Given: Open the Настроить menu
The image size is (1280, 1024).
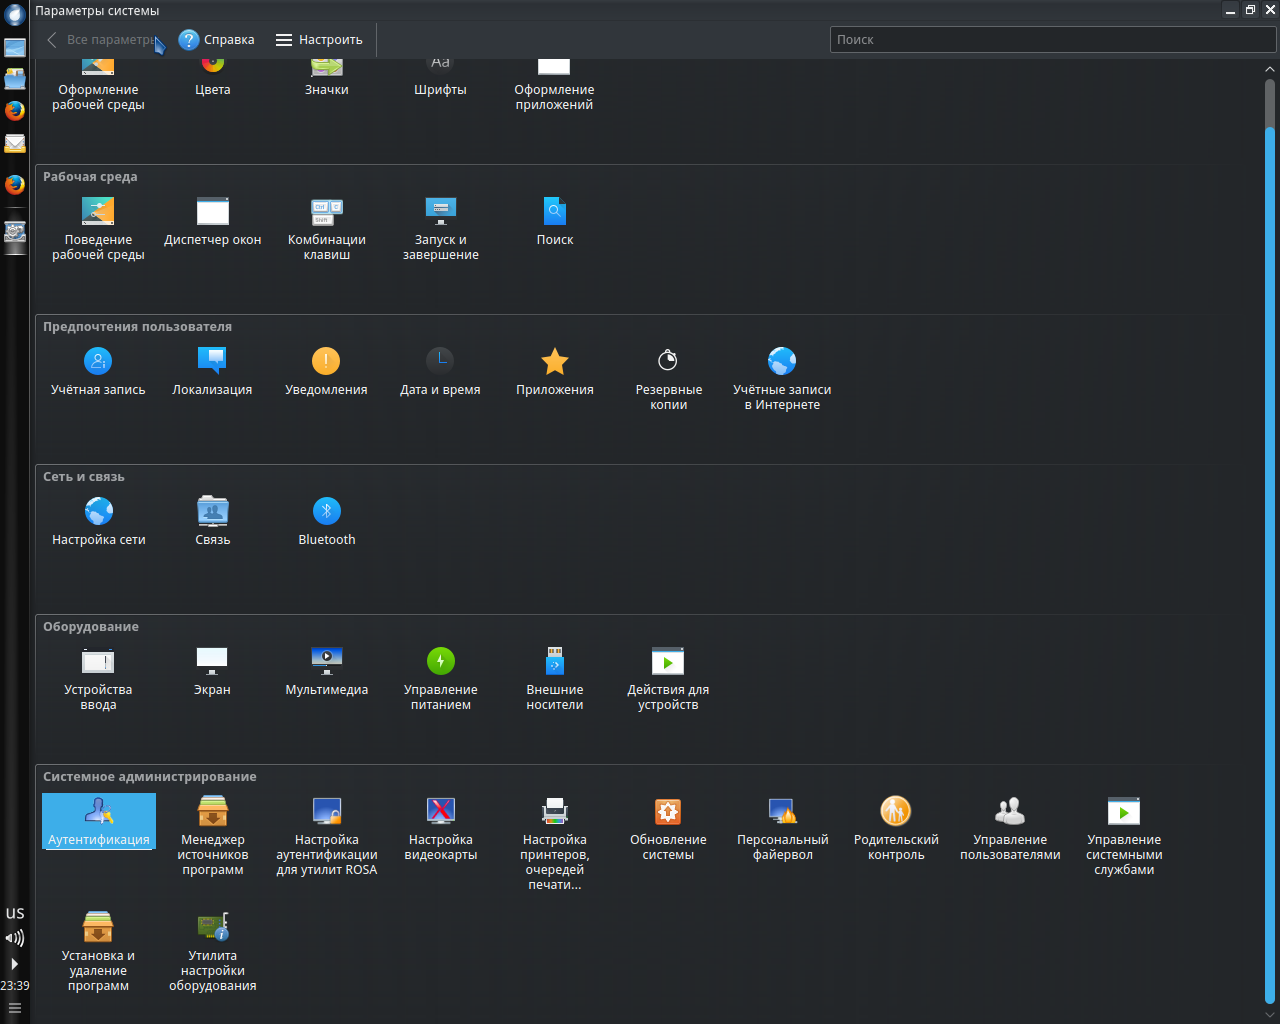Looking at the screenshot, I should [319, 40].
